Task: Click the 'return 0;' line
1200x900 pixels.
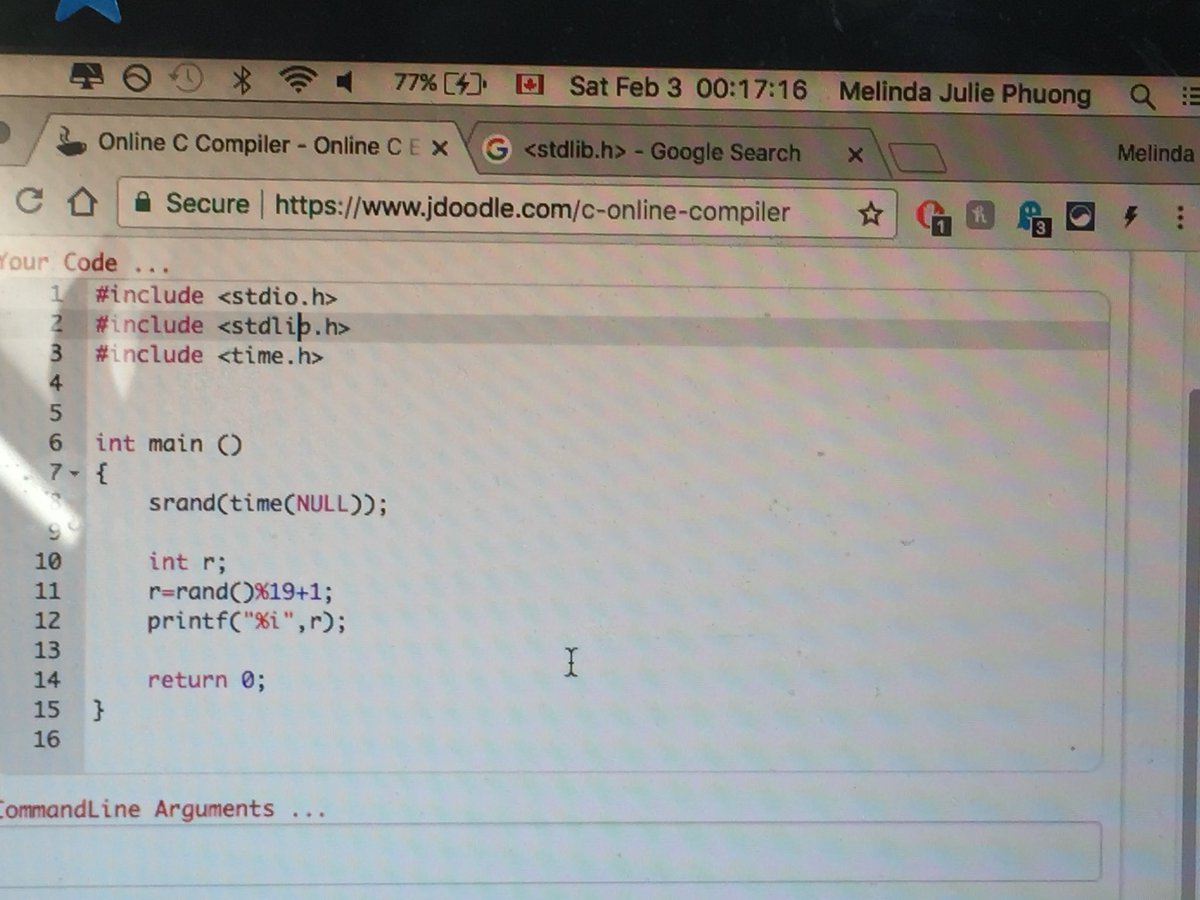Action: [207, 680]
